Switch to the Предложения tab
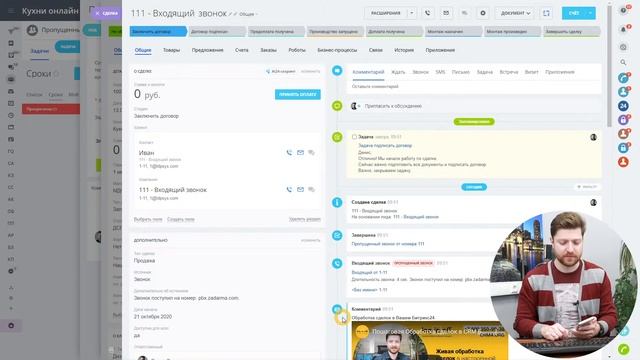The height and width of the screenshot is (360, 640). point(207,50)
